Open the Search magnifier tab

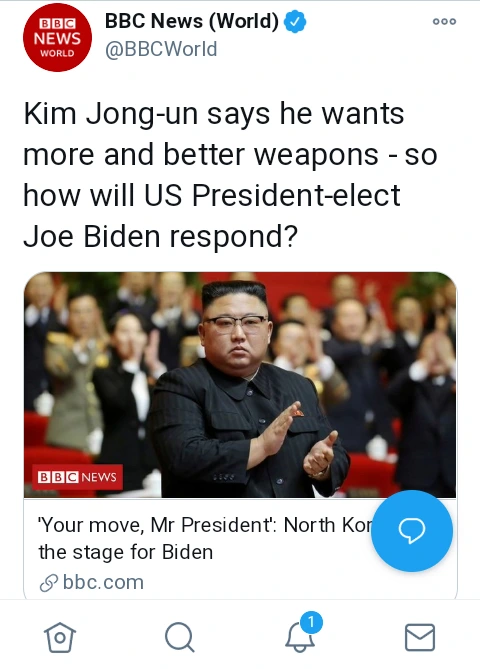tap(180, 637)
